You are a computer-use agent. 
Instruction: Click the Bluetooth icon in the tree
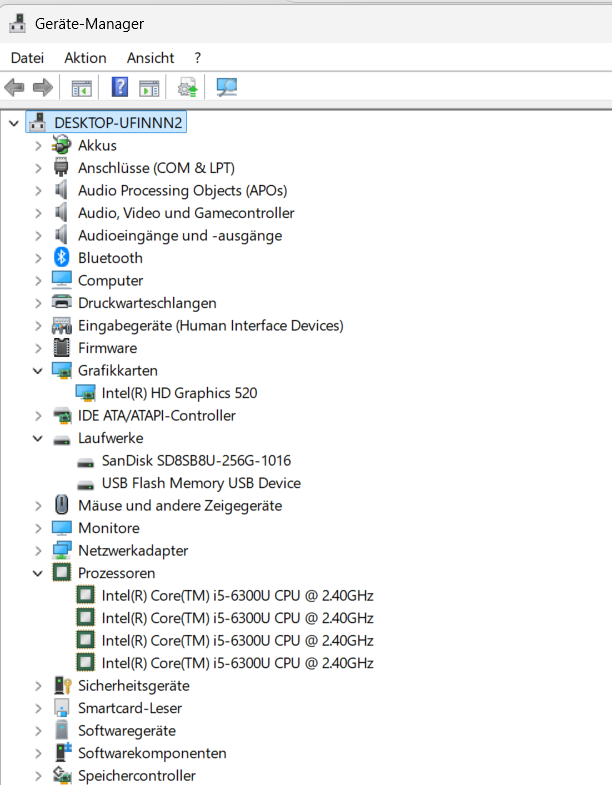click(61, 257)
